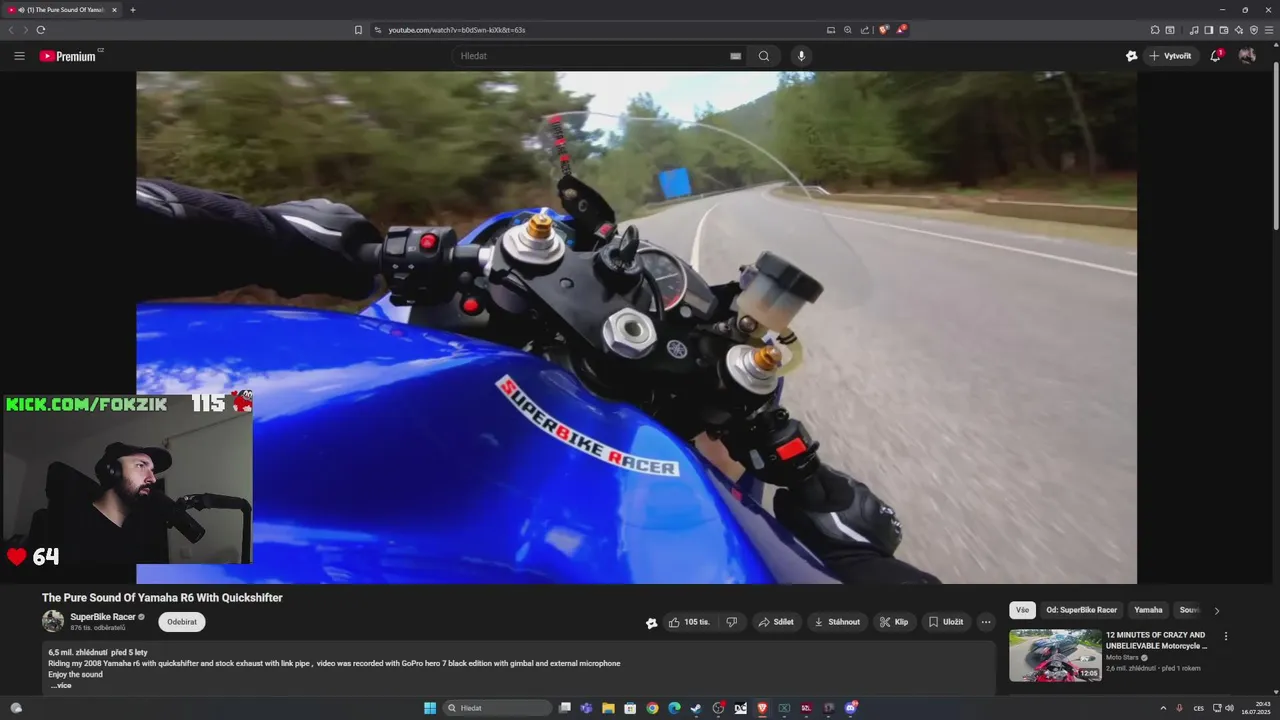Screen dimensions: 1280x720
Task: Dislike the video with thumbs down
Action: [732, 622]
